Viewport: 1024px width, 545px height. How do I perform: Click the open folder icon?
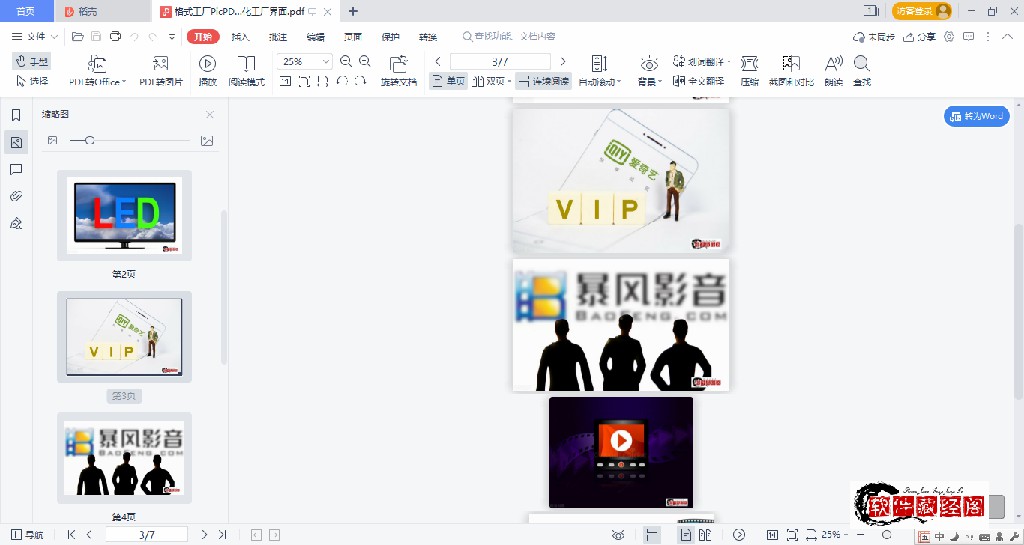pyautogui.click(x=78, y=37)
